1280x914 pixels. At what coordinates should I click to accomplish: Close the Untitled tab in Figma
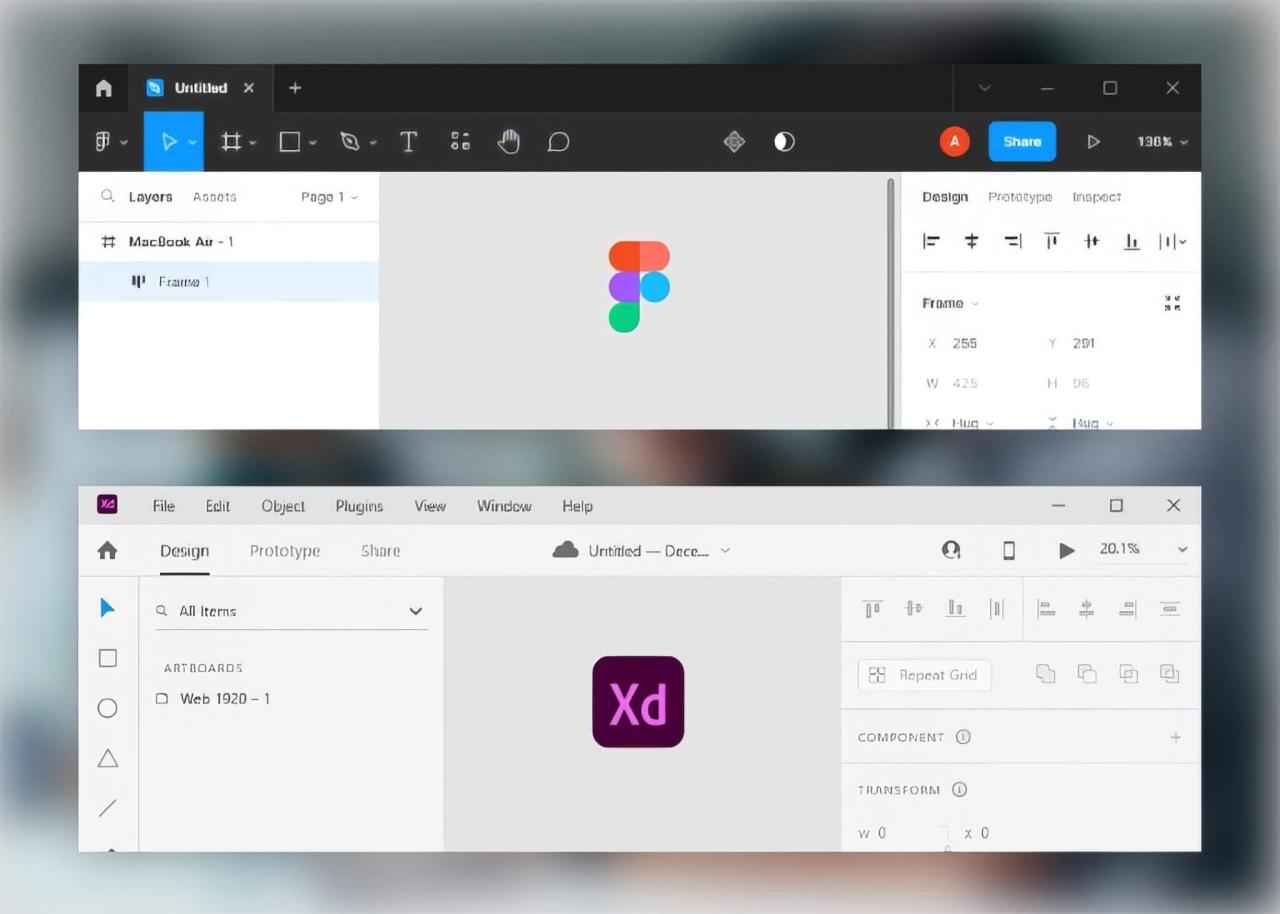[249, 88]
